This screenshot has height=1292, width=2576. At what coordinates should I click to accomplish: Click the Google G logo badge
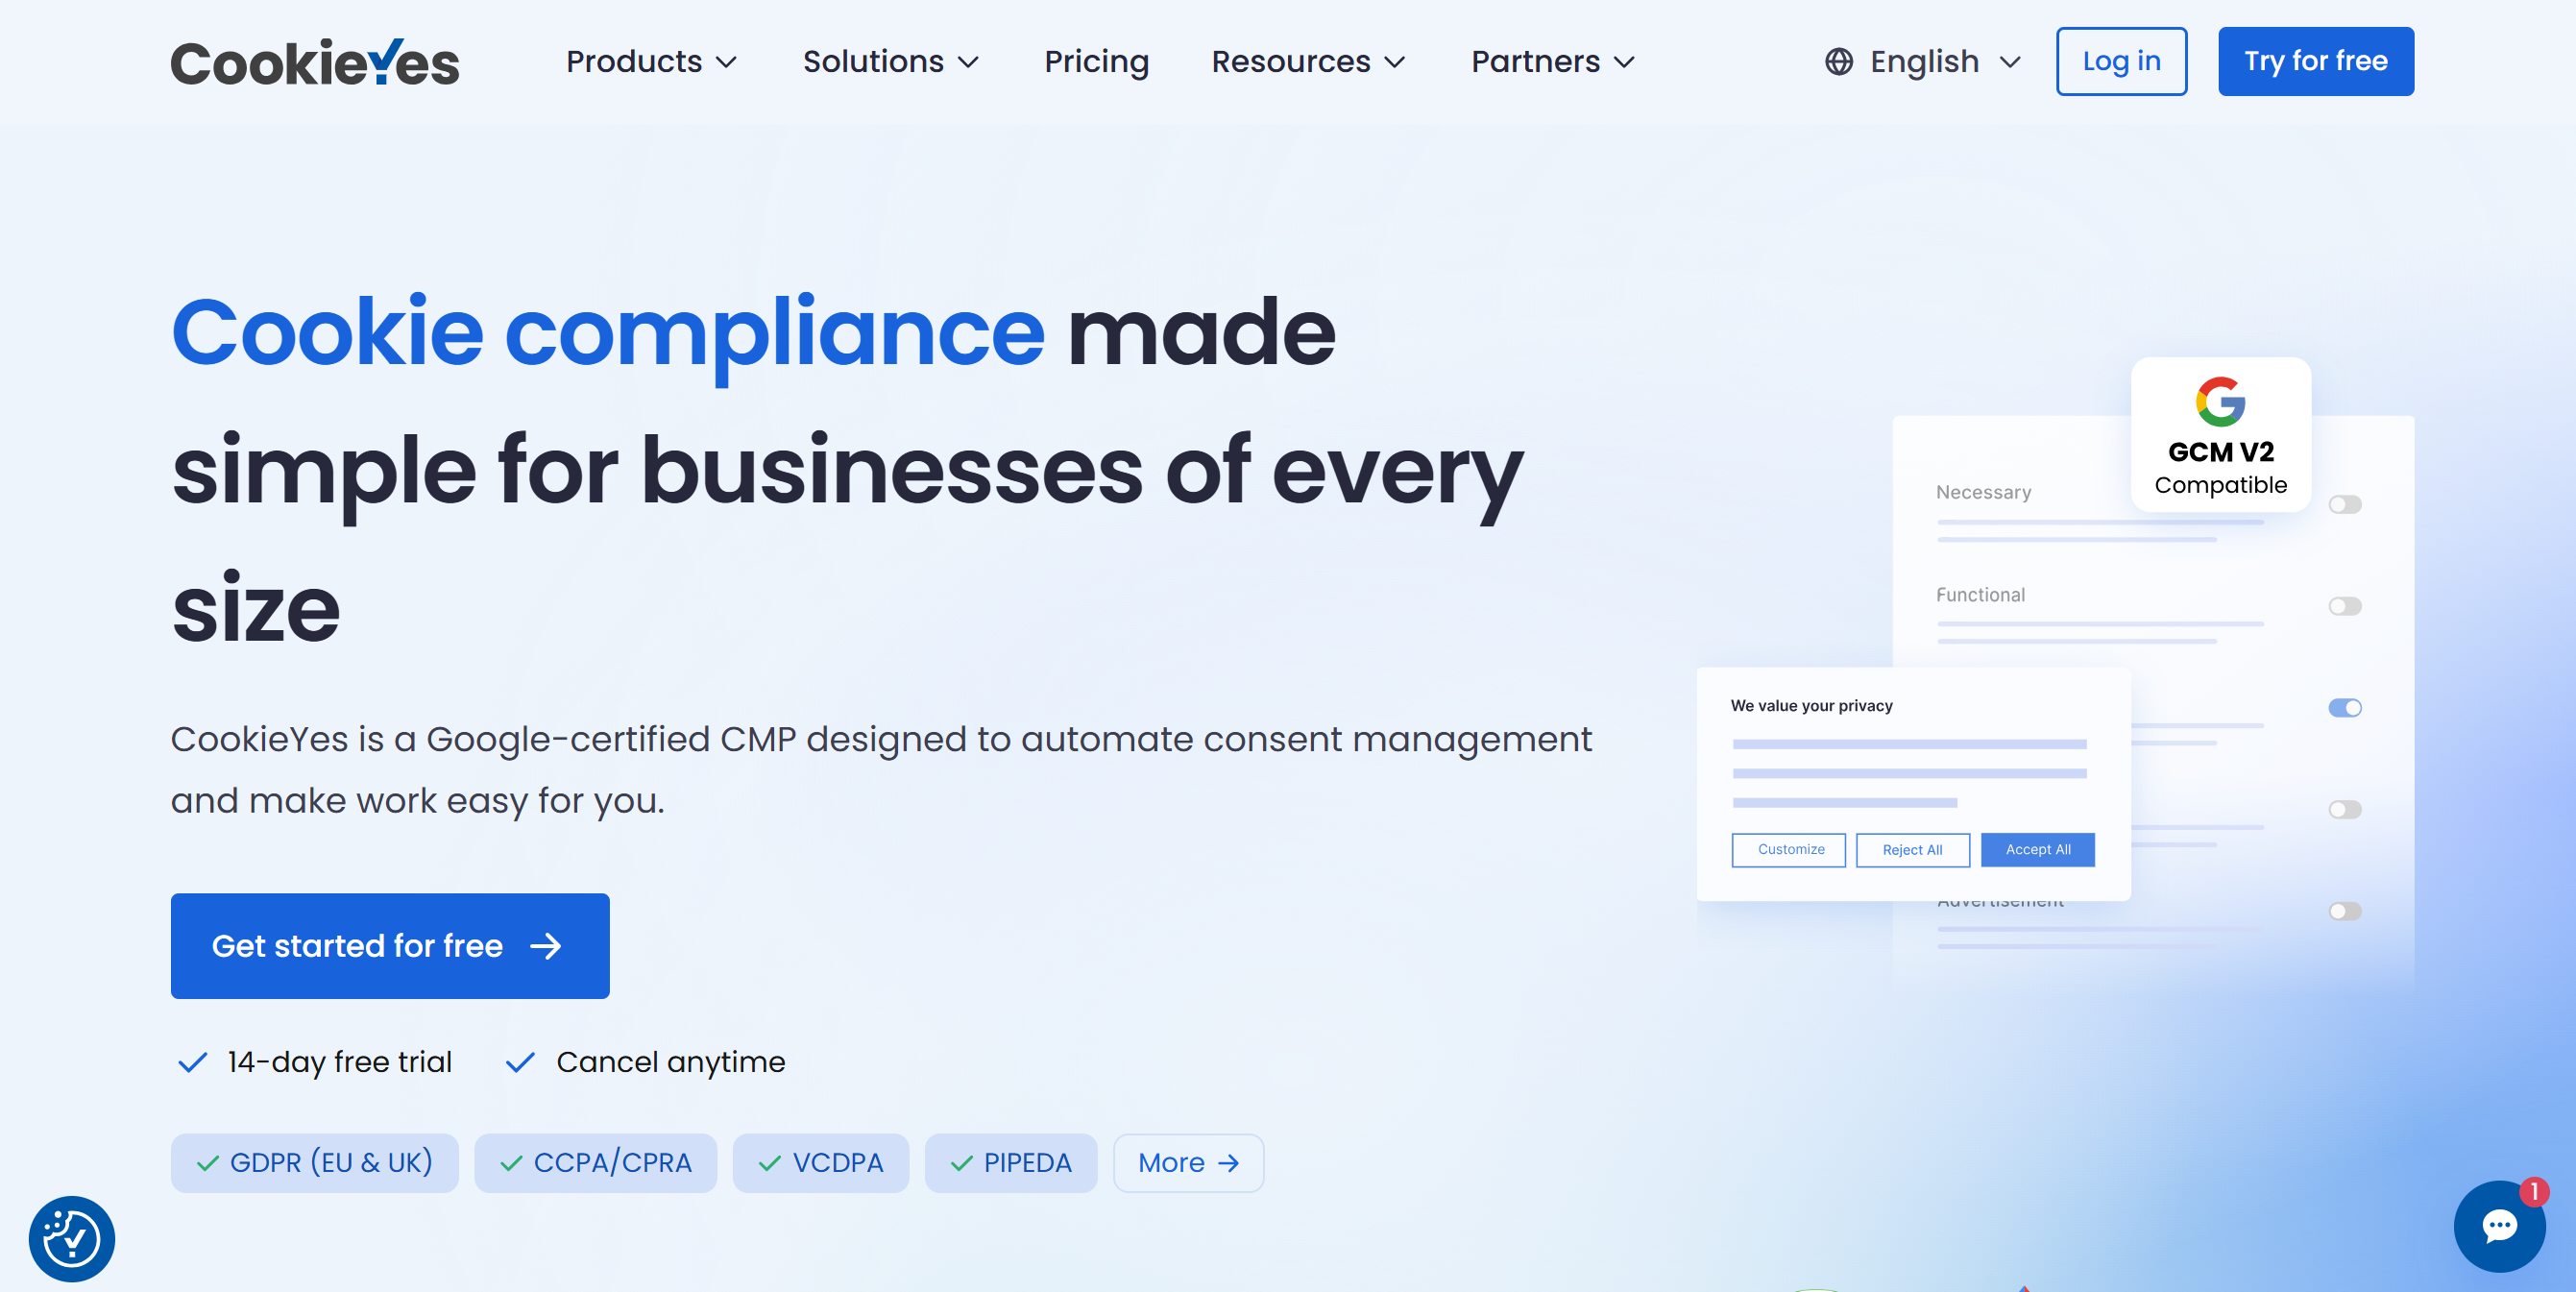click(2220, 402)
